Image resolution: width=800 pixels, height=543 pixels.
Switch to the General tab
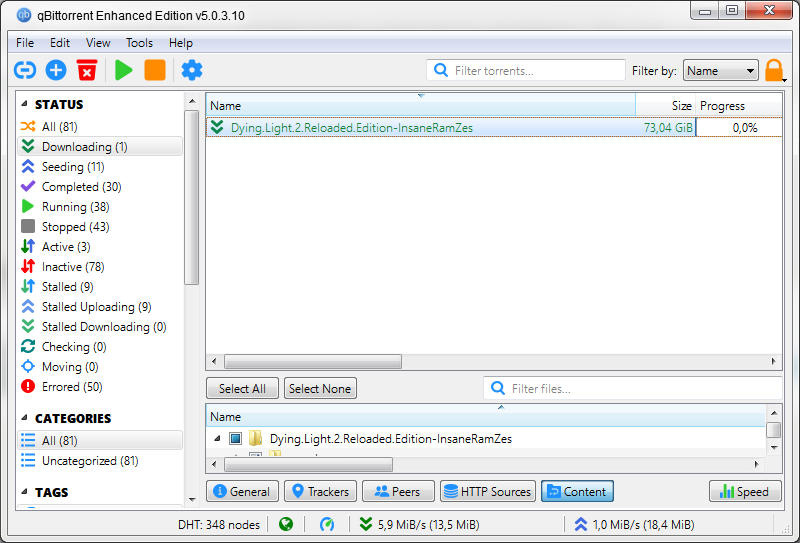click(242, 491)
